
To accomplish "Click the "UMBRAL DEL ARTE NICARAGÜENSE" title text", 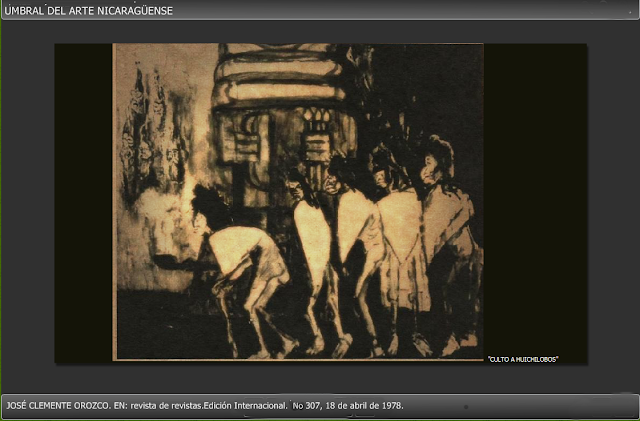I will click(89, 11).
